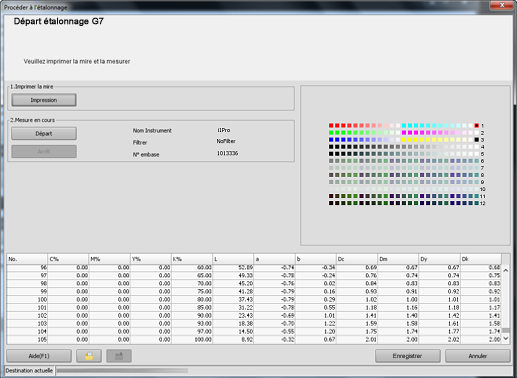The image size is (517, 378).
Task: Click scrollbar up arrow in measurement table
Action: (506, 270)
